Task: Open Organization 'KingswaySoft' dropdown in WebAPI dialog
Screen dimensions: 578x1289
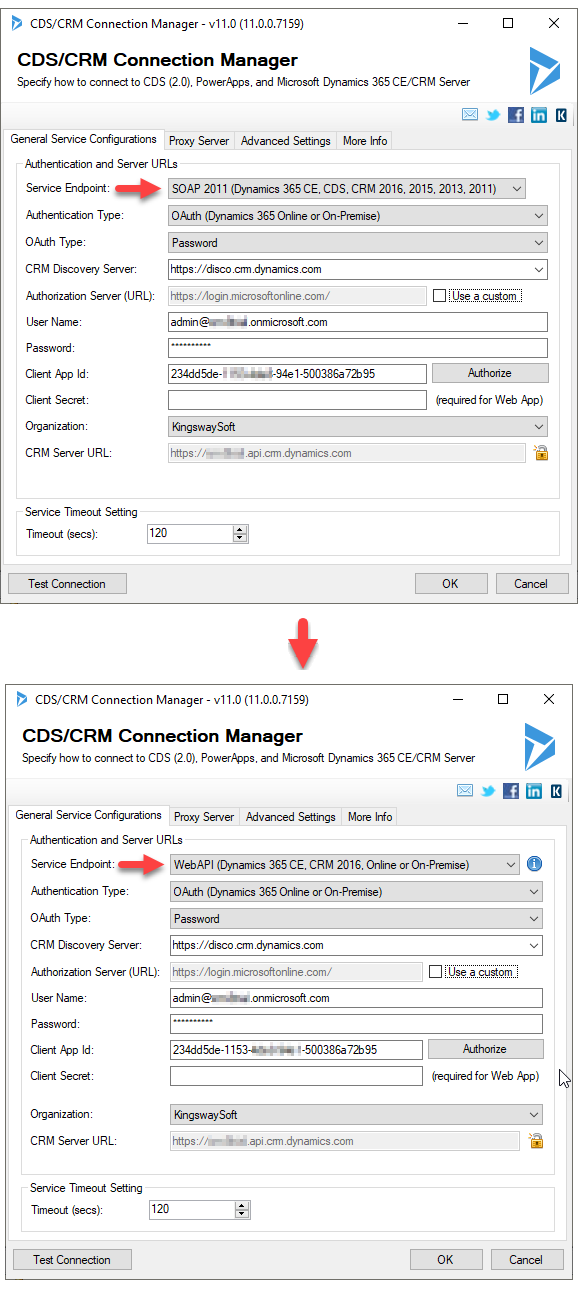Action: 356,1114
